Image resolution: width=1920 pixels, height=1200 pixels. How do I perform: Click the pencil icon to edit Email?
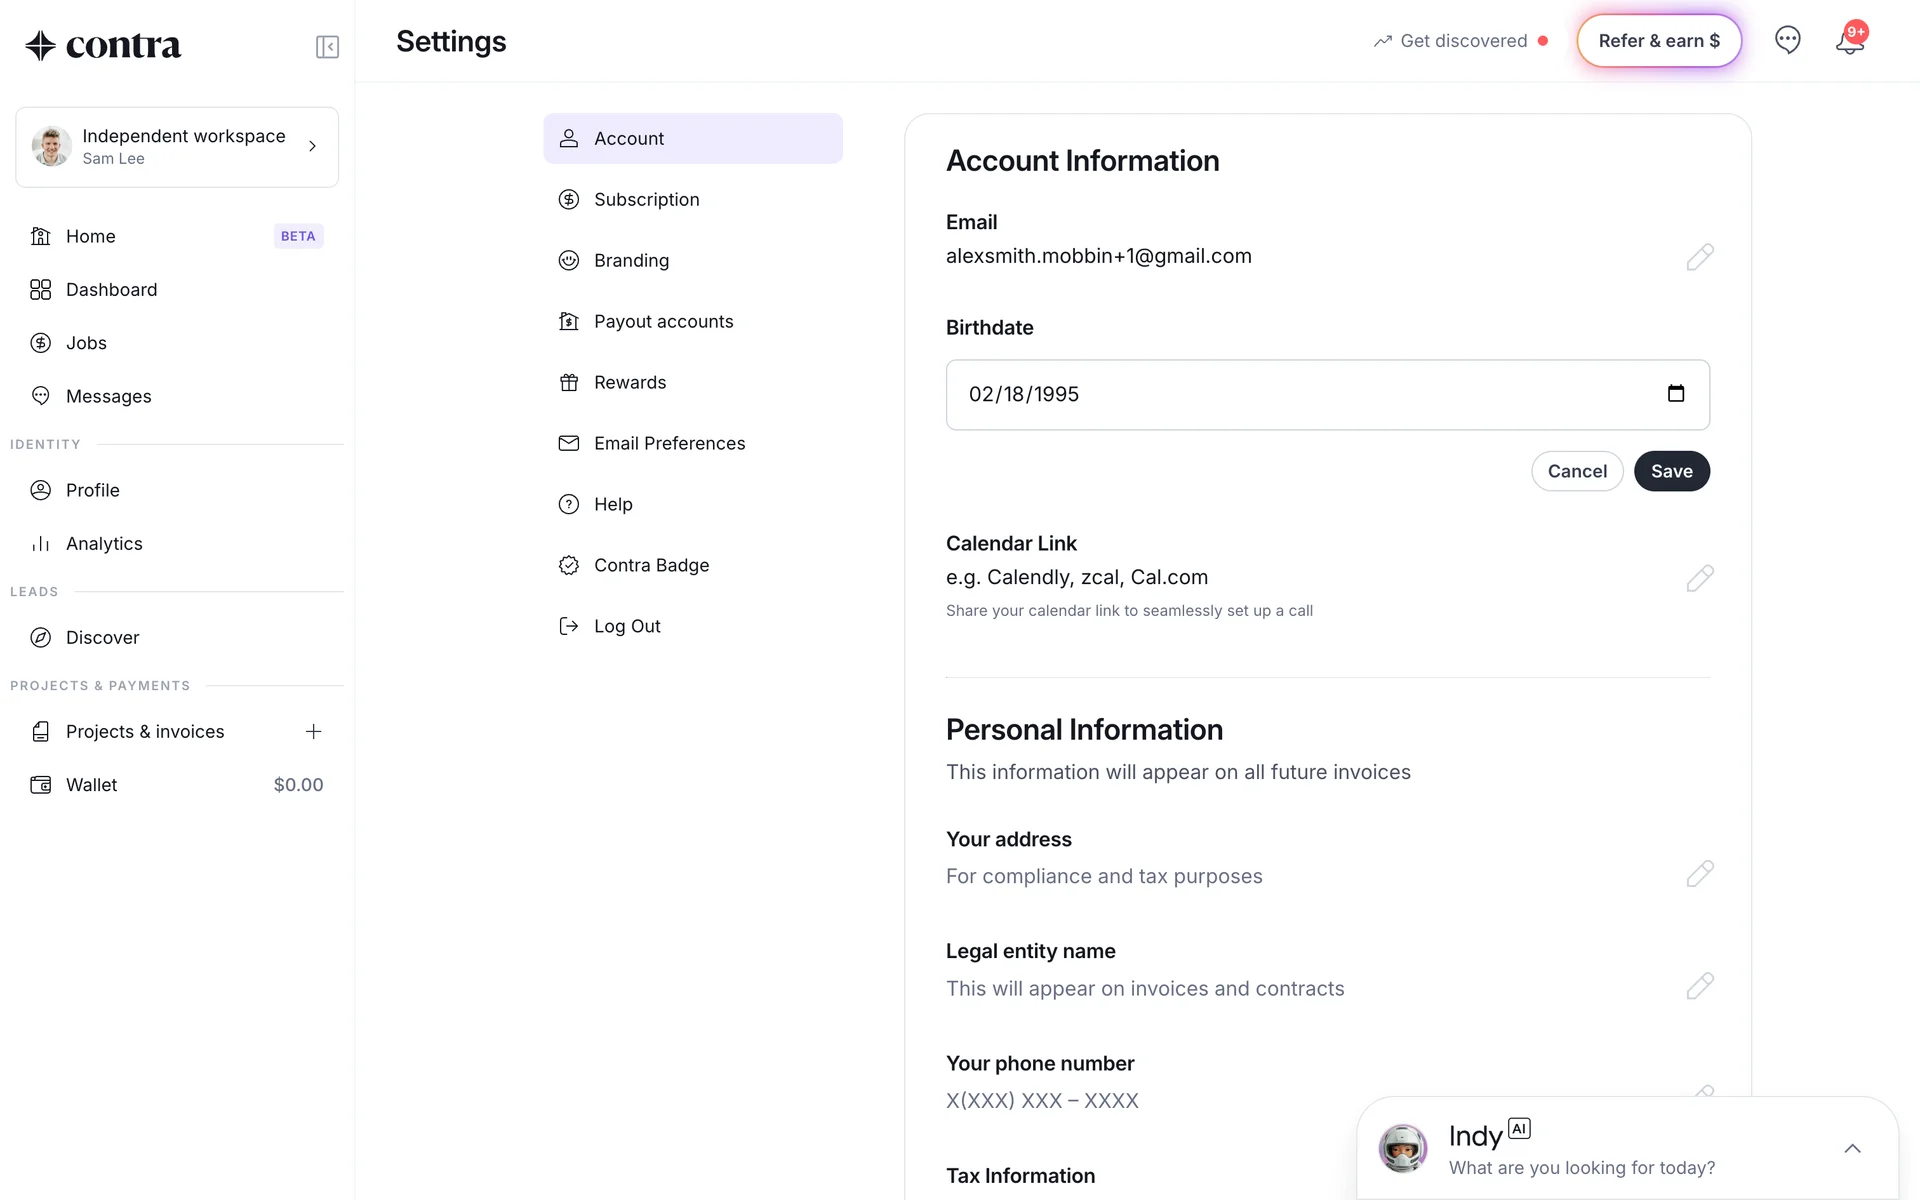pyautogui.click(x=1699, y=257)
